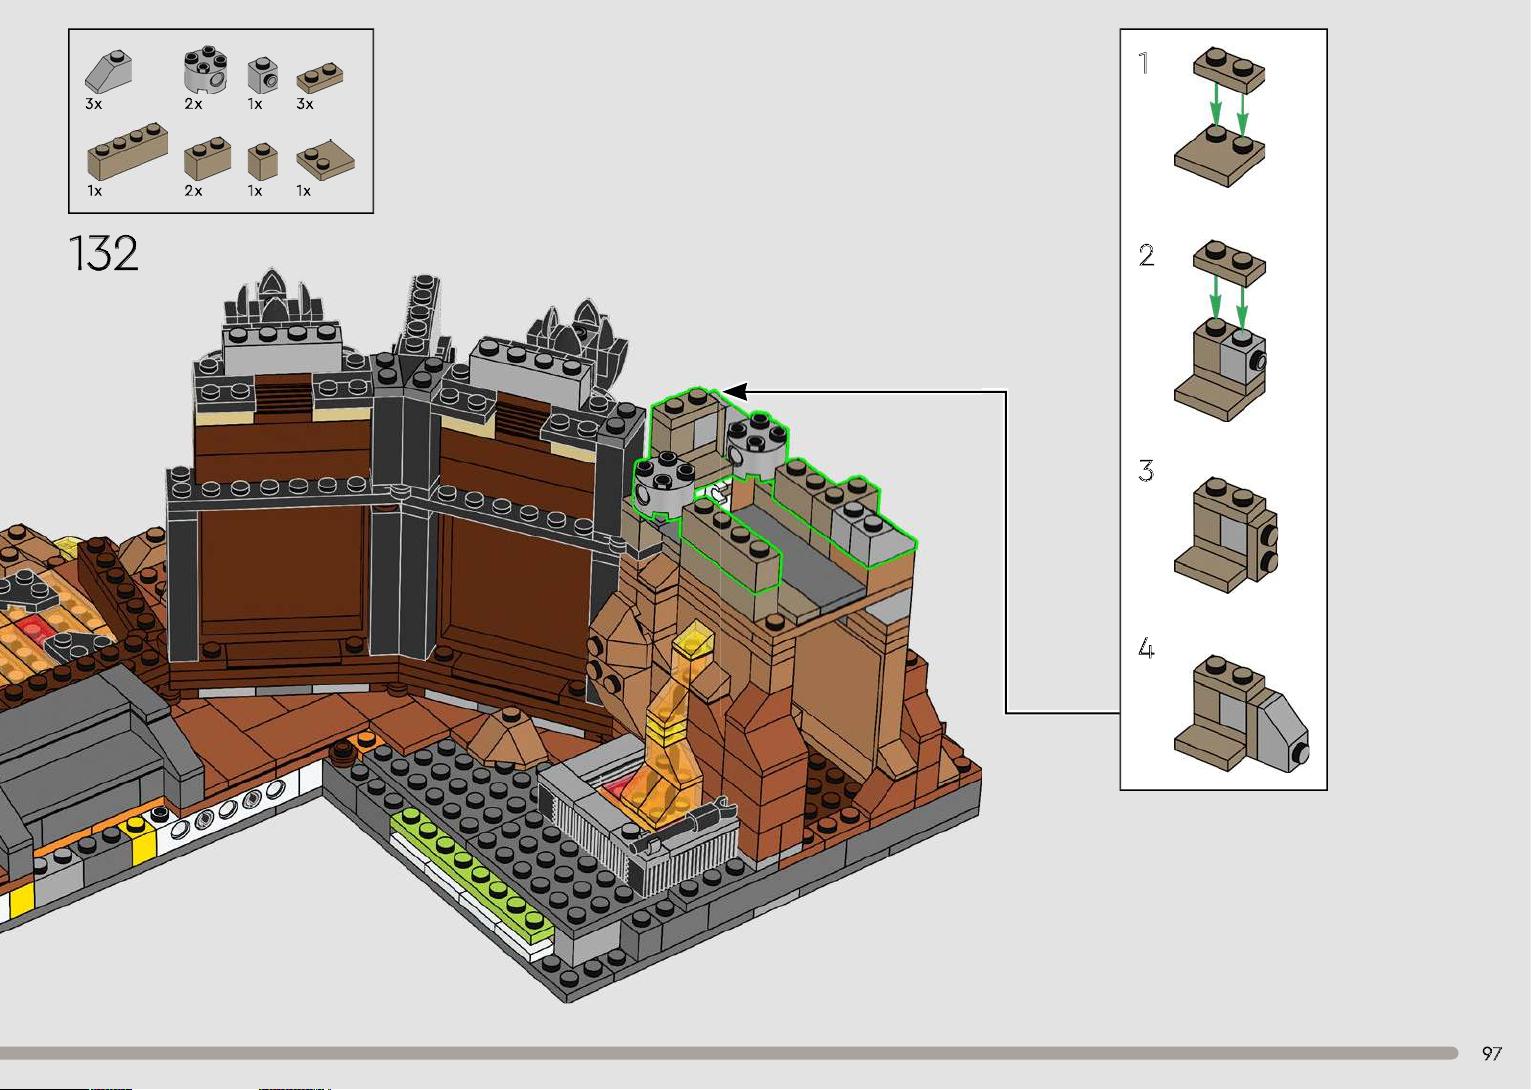Click the 2x quantity under the round brick
This screenshot has height=1090, width=1532.
(x=193, y=104)
